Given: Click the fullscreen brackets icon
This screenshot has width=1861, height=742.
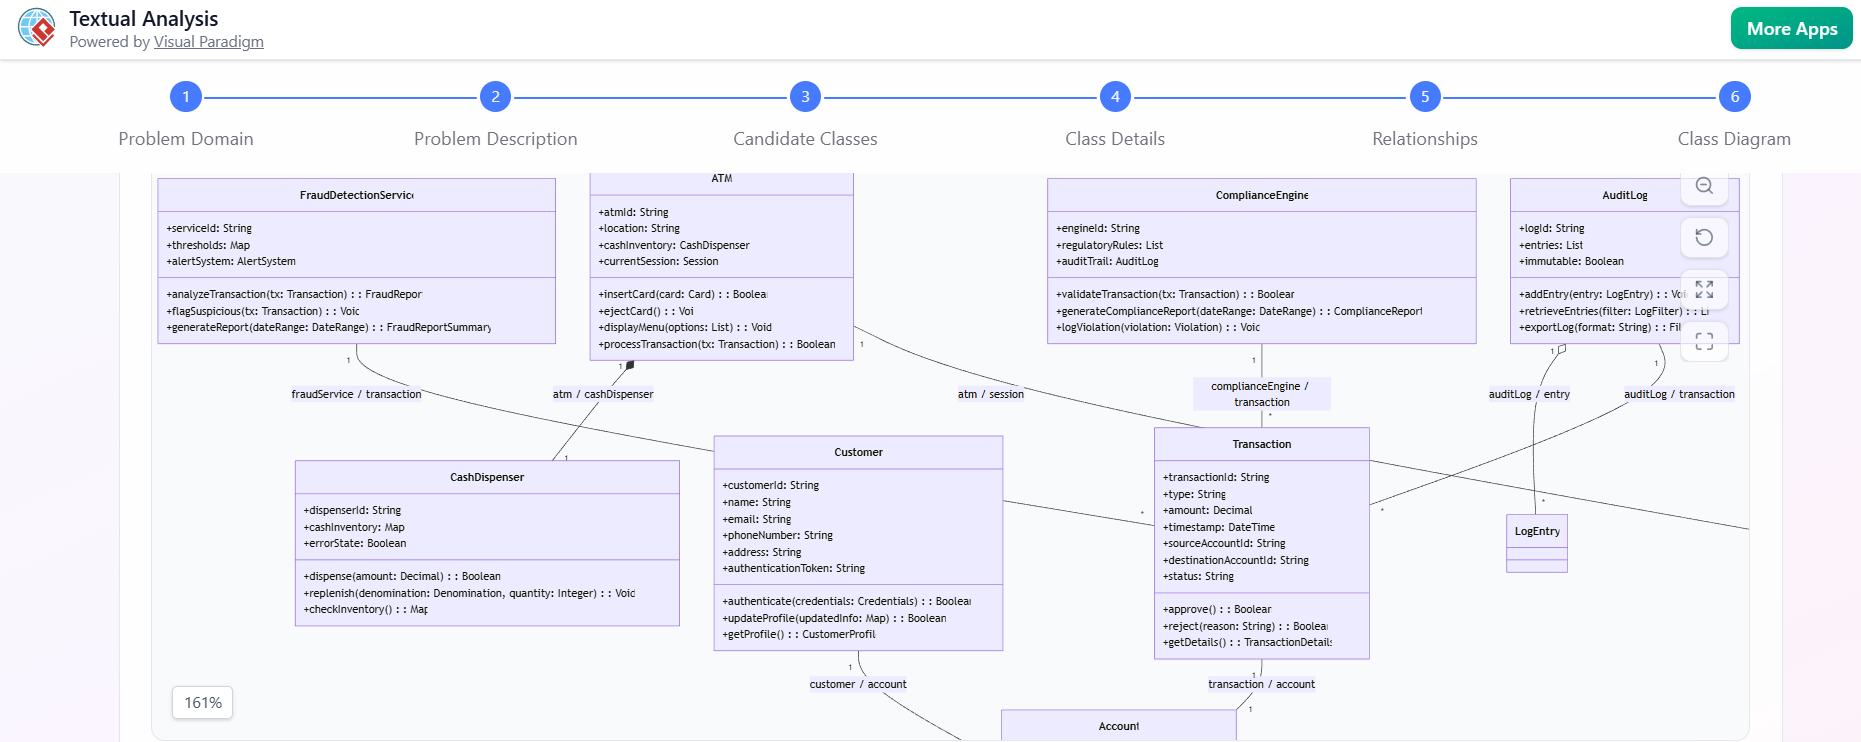Looking at the screenshot, I should [1704, 341].
